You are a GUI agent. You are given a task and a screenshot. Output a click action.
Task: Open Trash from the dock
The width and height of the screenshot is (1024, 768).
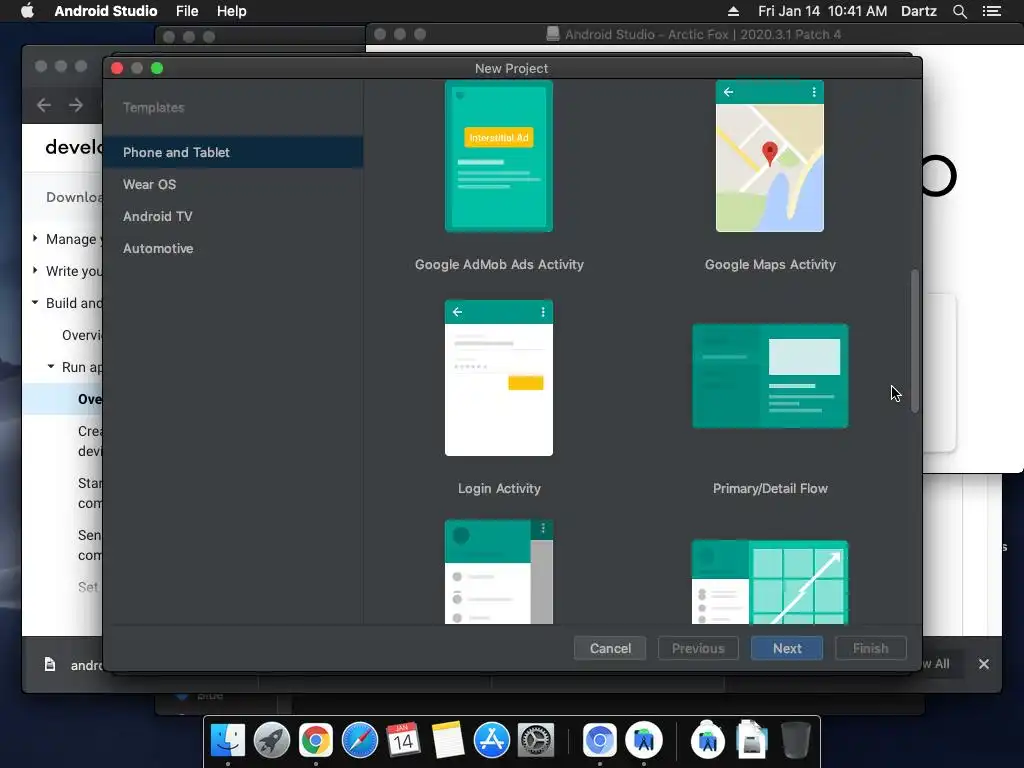pos(795,740)
